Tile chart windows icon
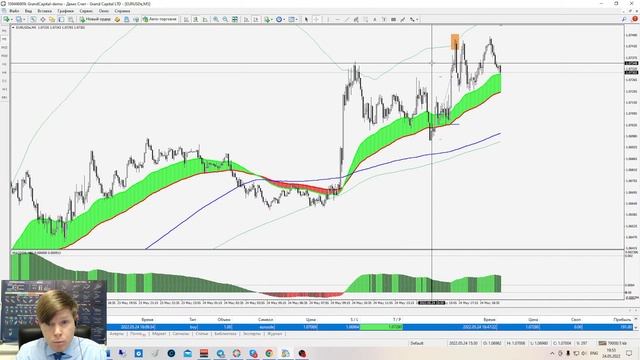 [235, 19]
